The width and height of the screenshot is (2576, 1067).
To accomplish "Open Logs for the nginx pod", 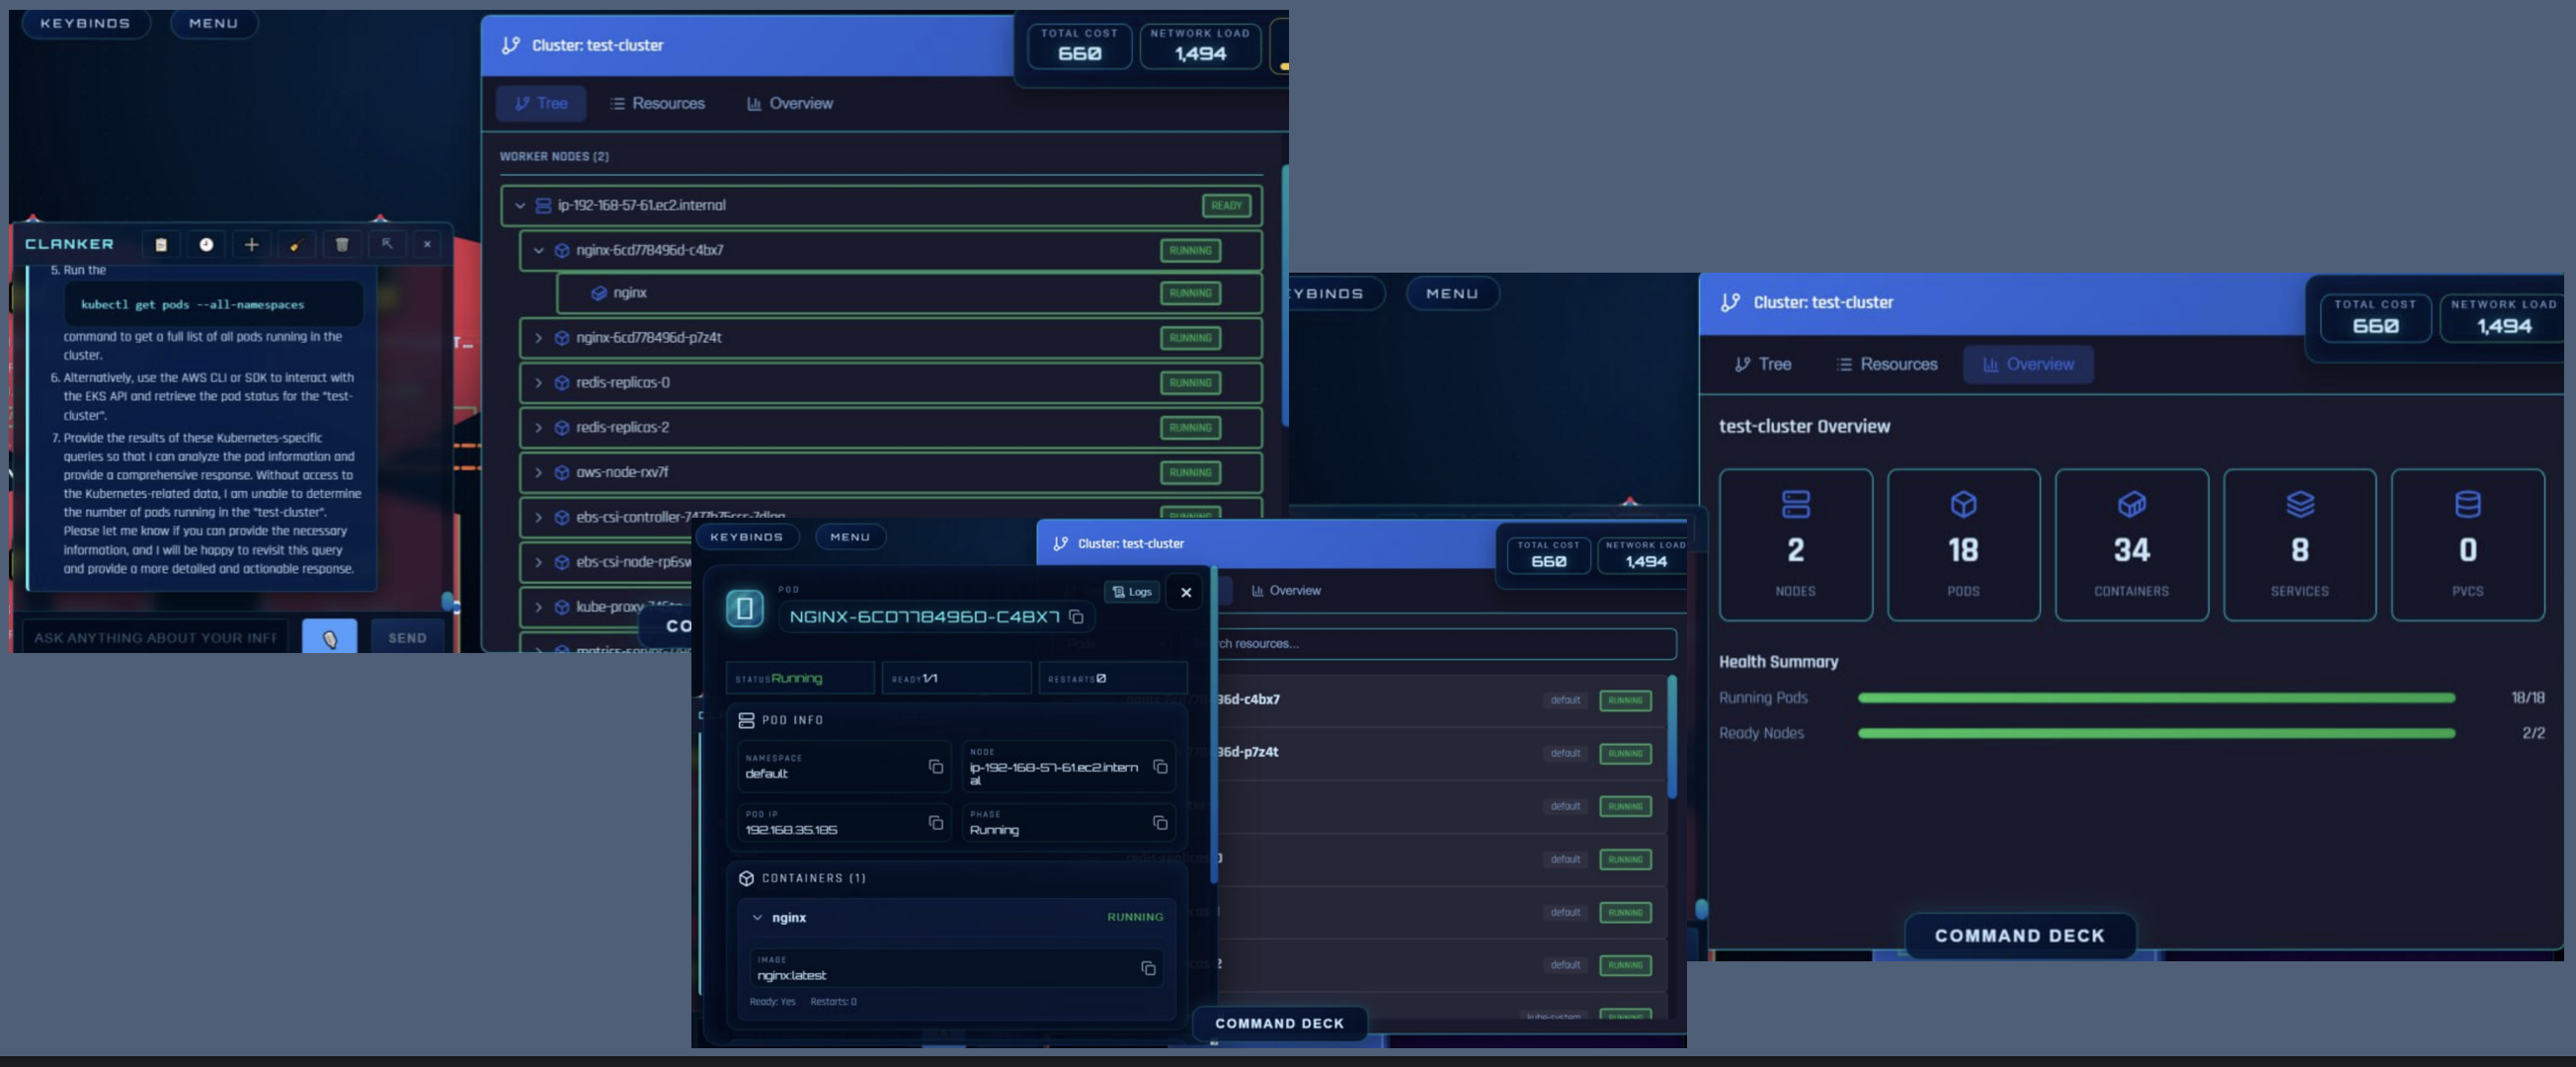I will pyautogui.click(x=1133, y=591).
